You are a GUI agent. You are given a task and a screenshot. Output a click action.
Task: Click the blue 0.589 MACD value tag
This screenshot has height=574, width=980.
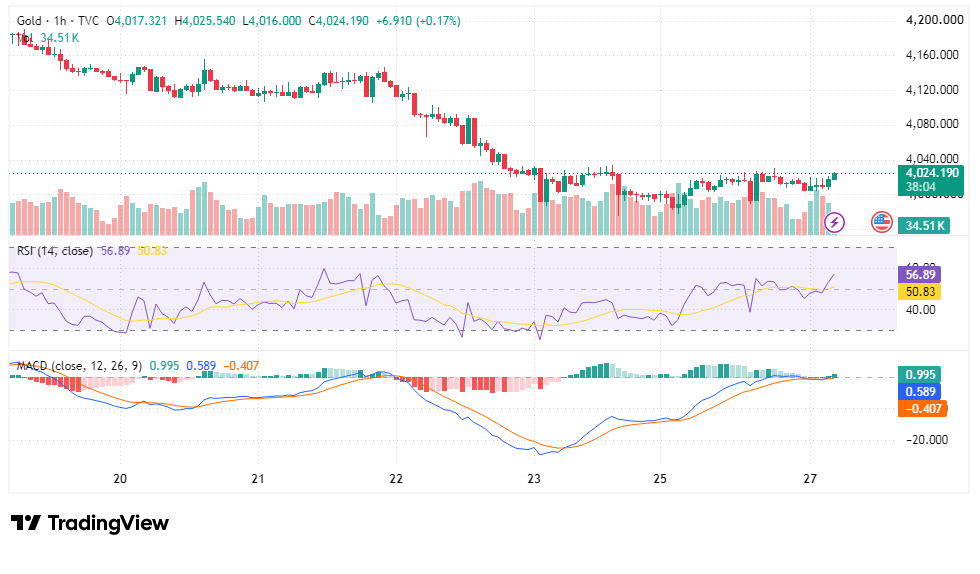click(919, 391)
